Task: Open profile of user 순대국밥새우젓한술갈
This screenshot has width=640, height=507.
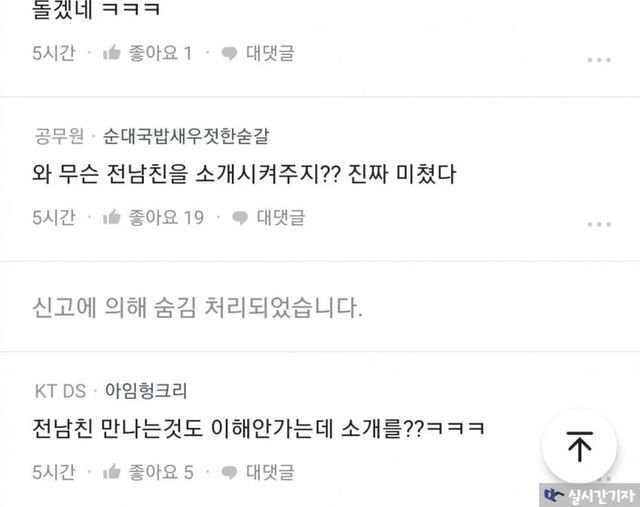Action: point(186,136)
